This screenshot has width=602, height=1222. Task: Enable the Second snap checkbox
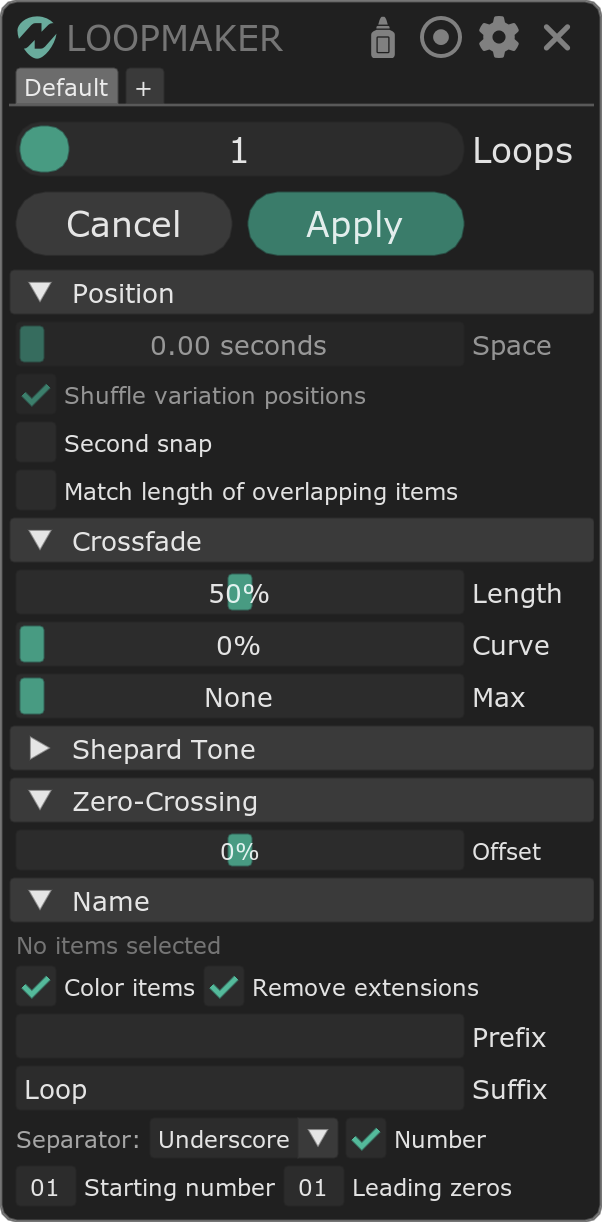36,443
